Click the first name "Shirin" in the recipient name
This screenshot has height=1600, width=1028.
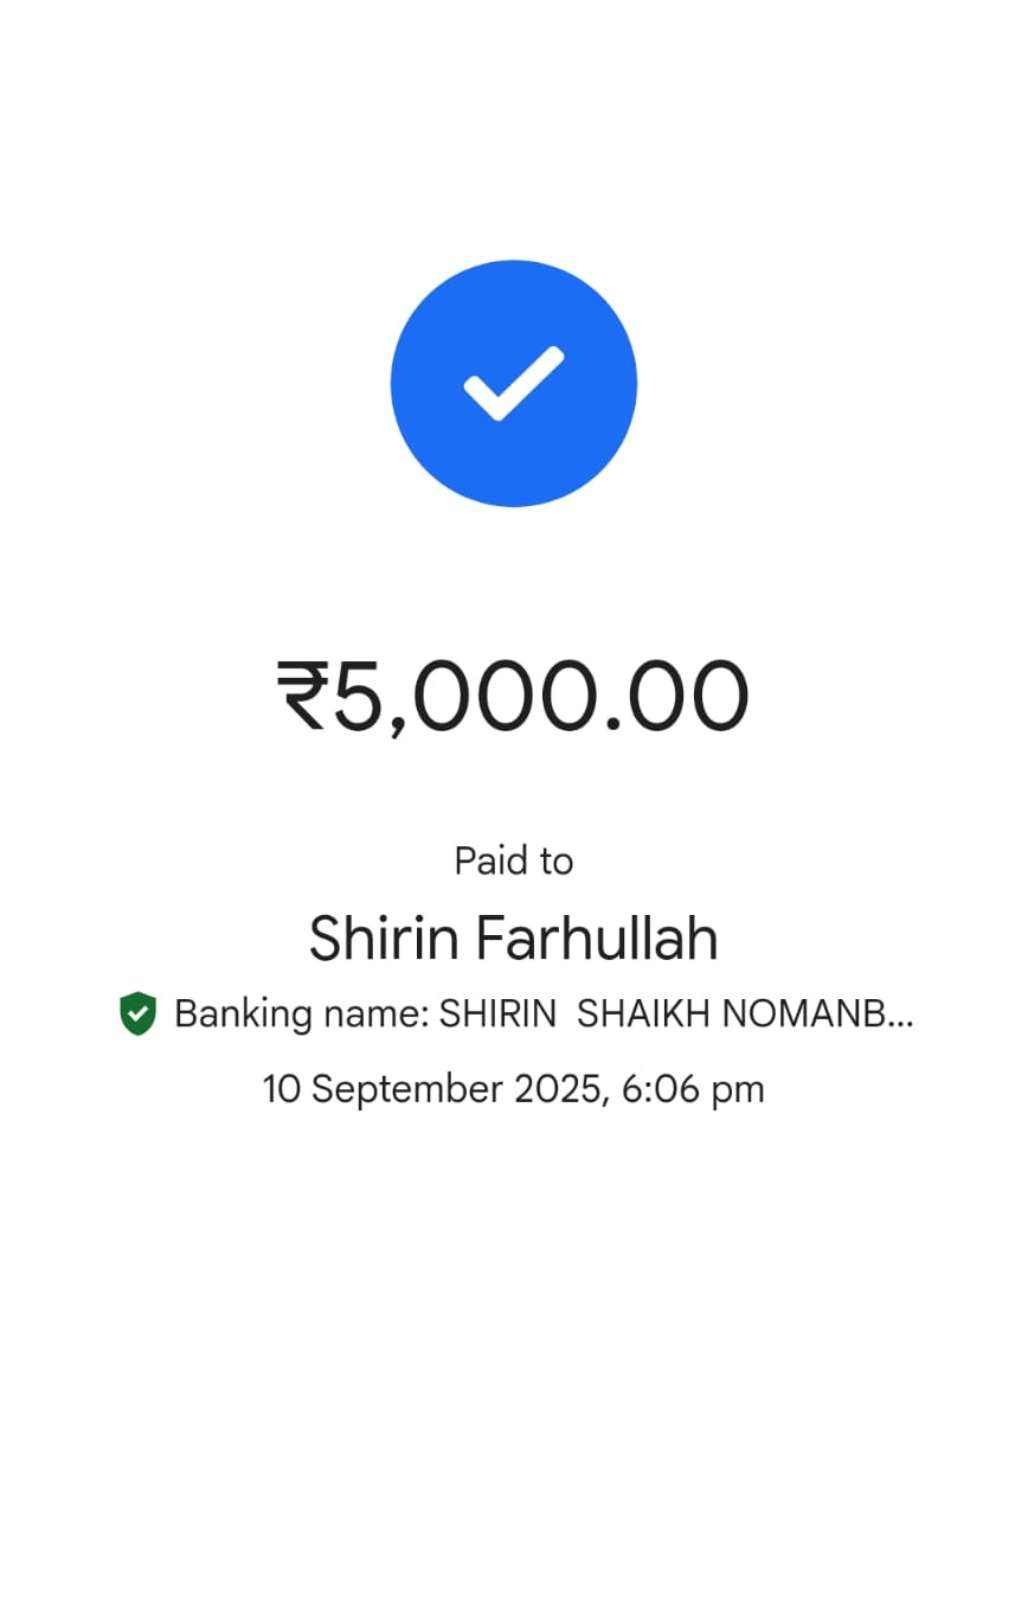pos(384,938)
